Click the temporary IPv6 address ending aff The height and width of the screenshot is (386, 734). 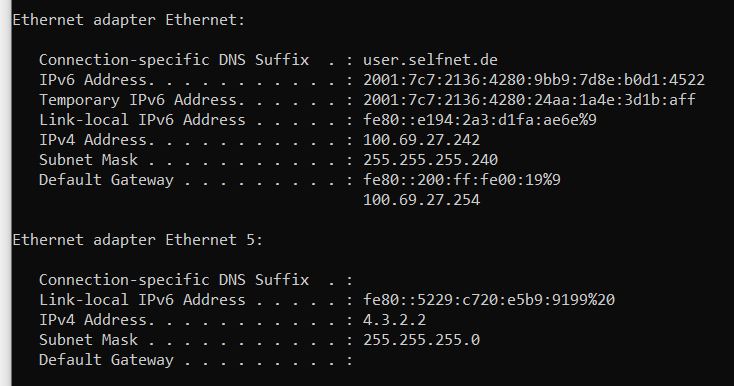[x=529, y=100]
